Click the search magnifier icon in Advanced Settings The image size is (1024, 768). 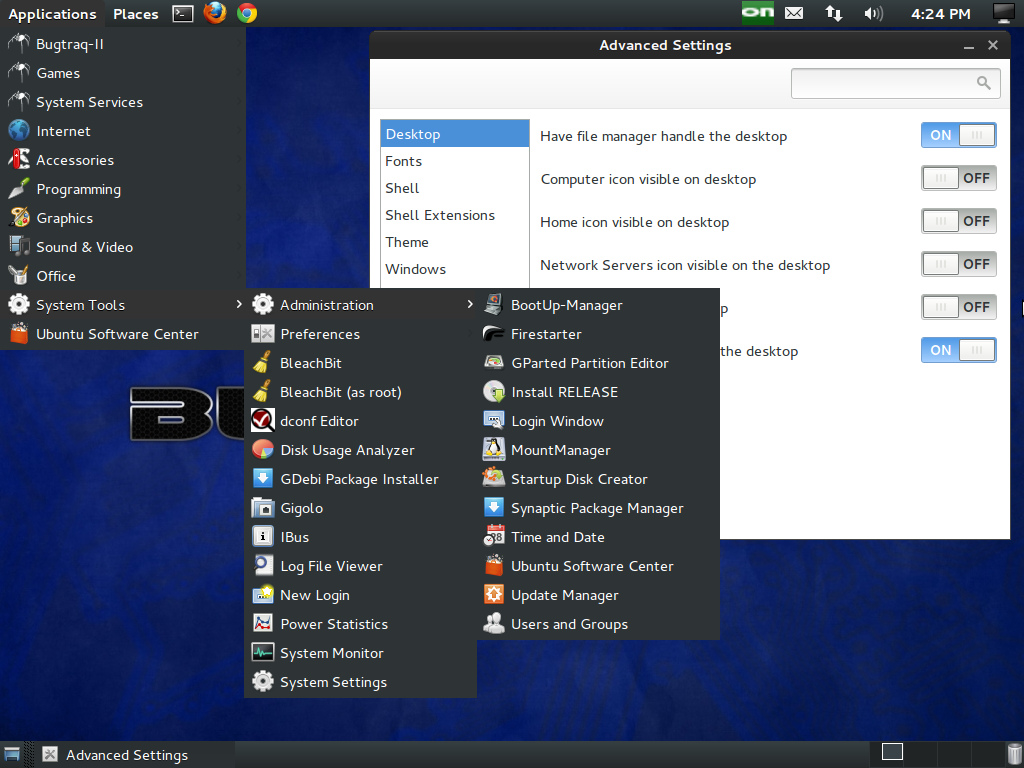984,83
